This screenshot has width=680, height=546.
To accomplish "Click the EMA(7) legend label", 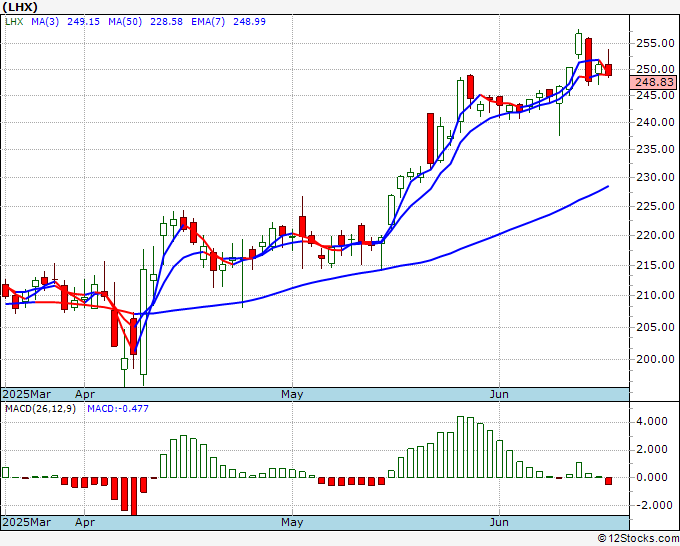I will 208,22.
